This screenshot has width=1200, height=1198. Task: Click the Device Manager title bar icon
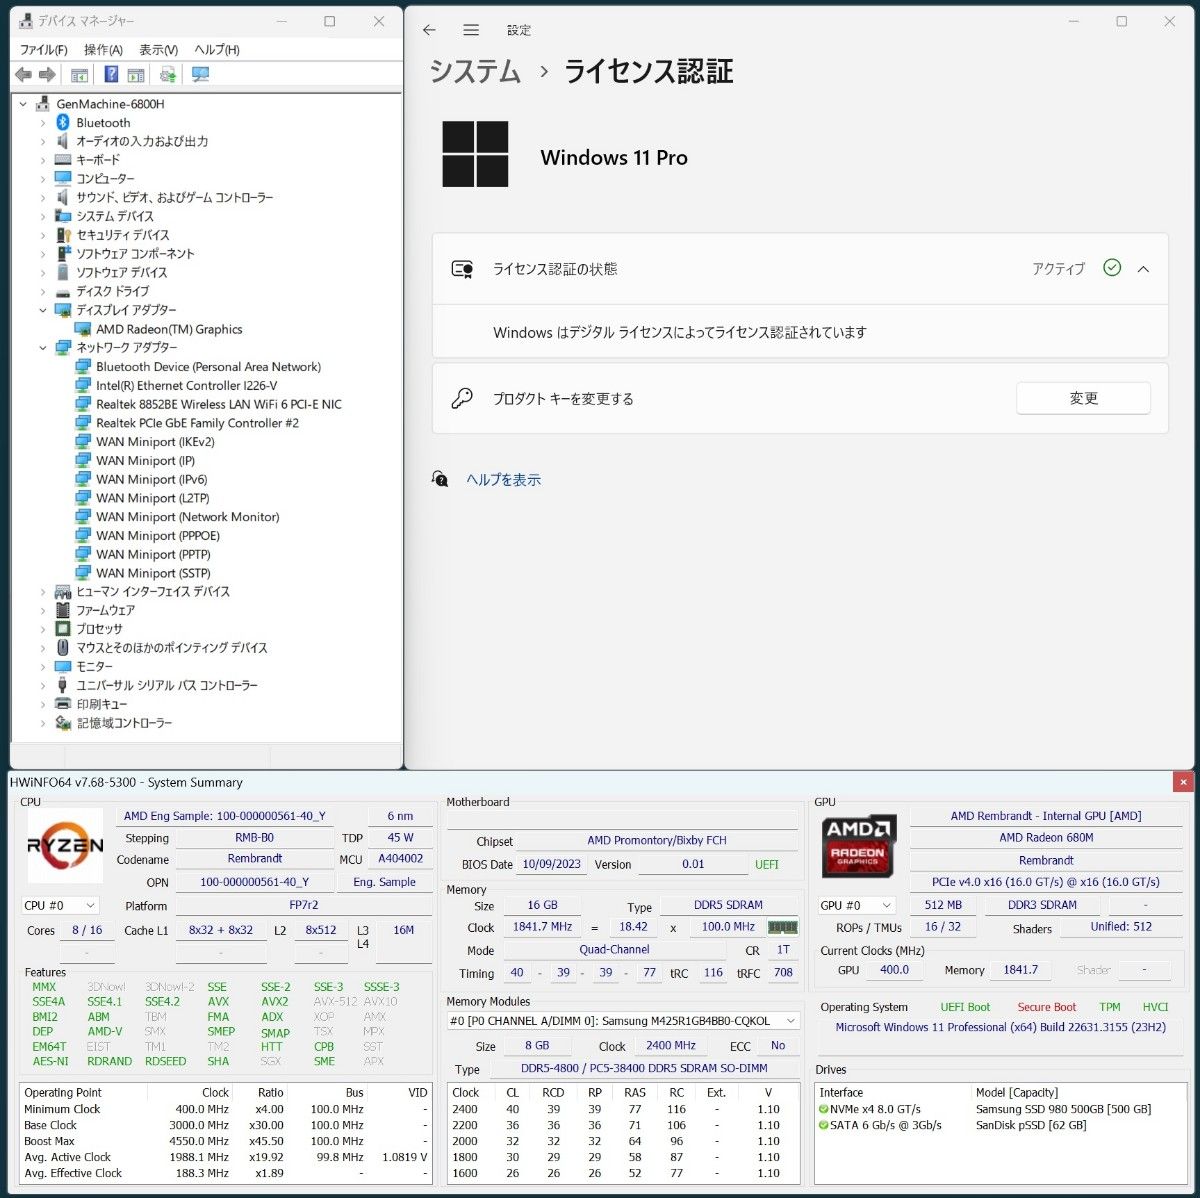[x=24, y=21]
